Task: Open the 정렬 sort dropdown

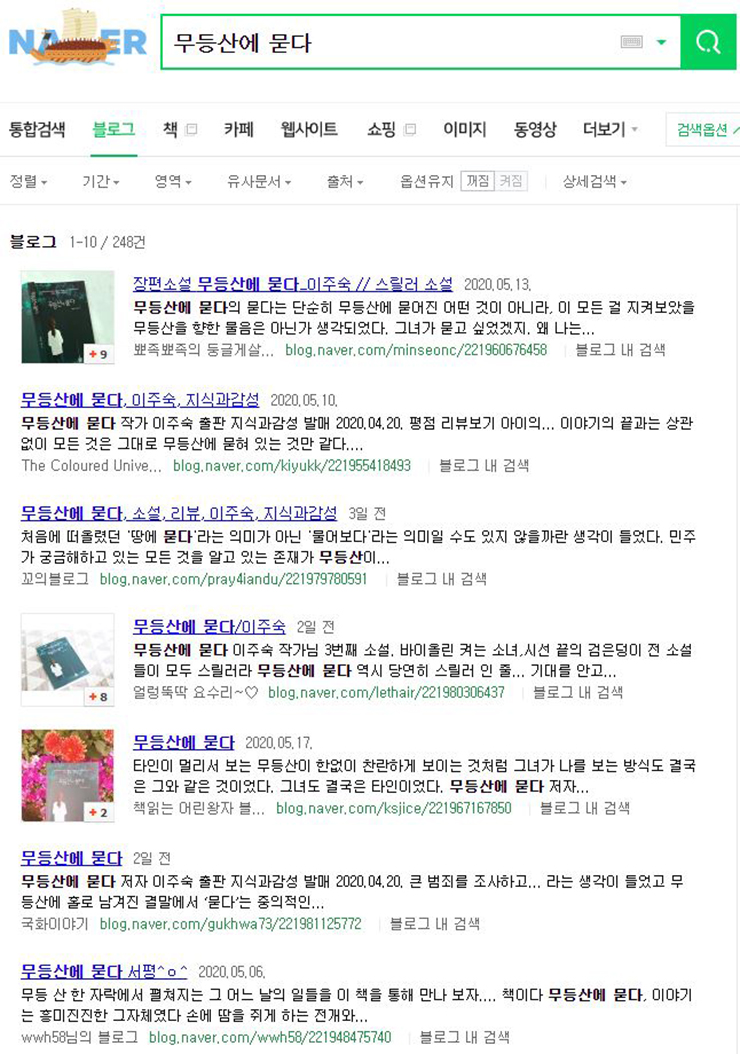Action: click(28, 181)
